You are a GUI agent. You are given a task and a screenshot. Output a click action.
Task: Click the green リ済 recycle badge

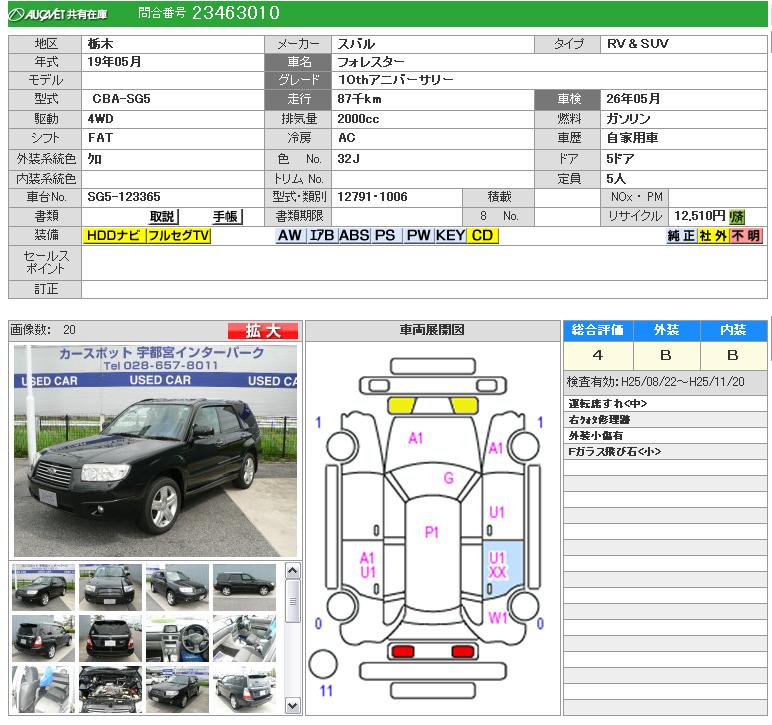737,216
